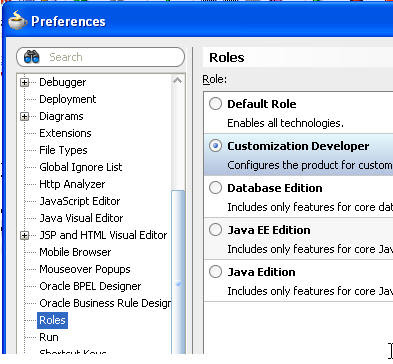This screenshot has height=364, width=393.
Task: Select the Default Role radio button
Action: pos(215,104)
